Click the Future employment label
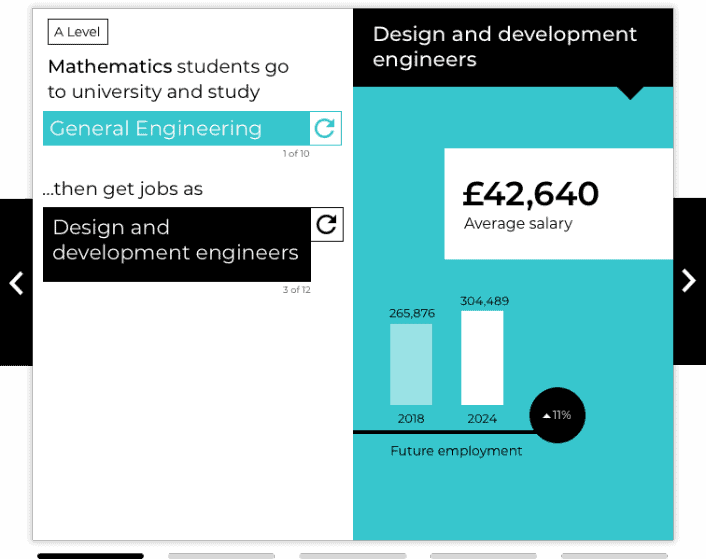The width and height of the screenshot is (706, 559). [x=456, y=451]
